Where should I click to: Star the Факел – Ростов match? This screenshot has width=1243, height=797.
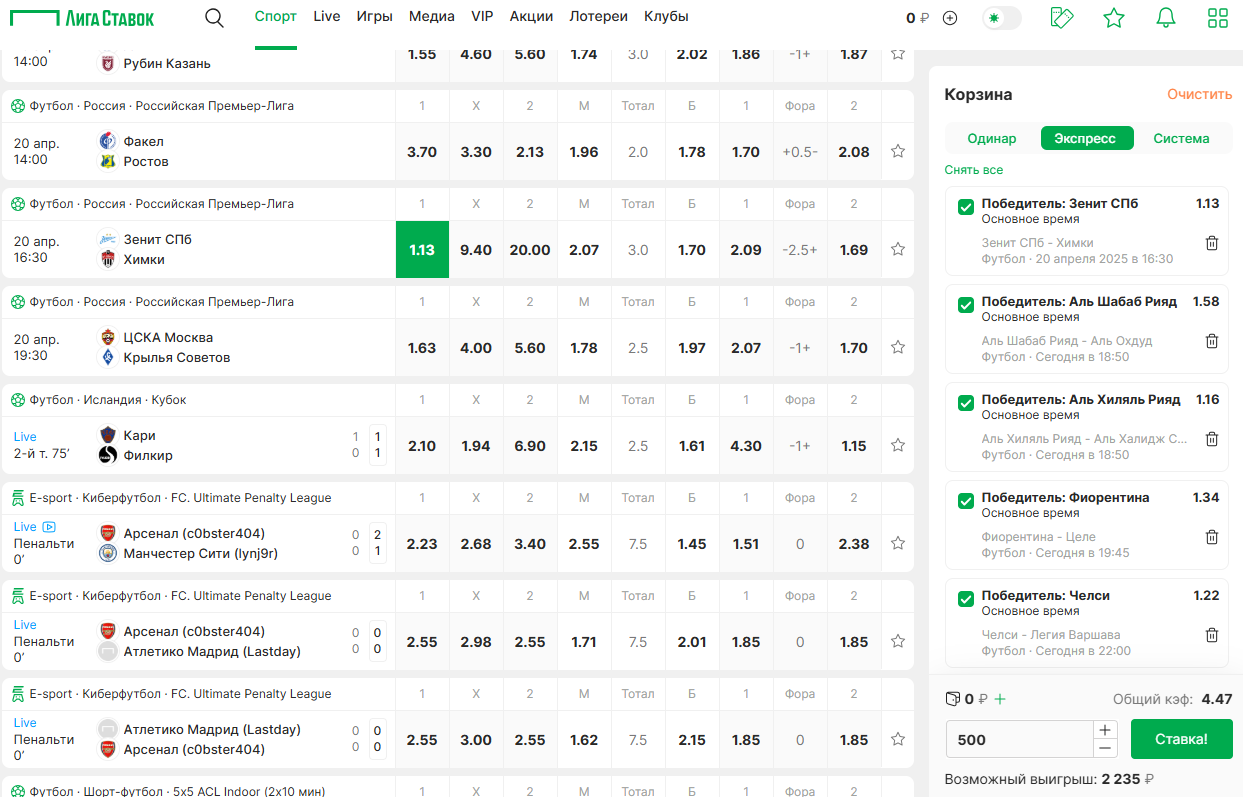tap(898, 151)
